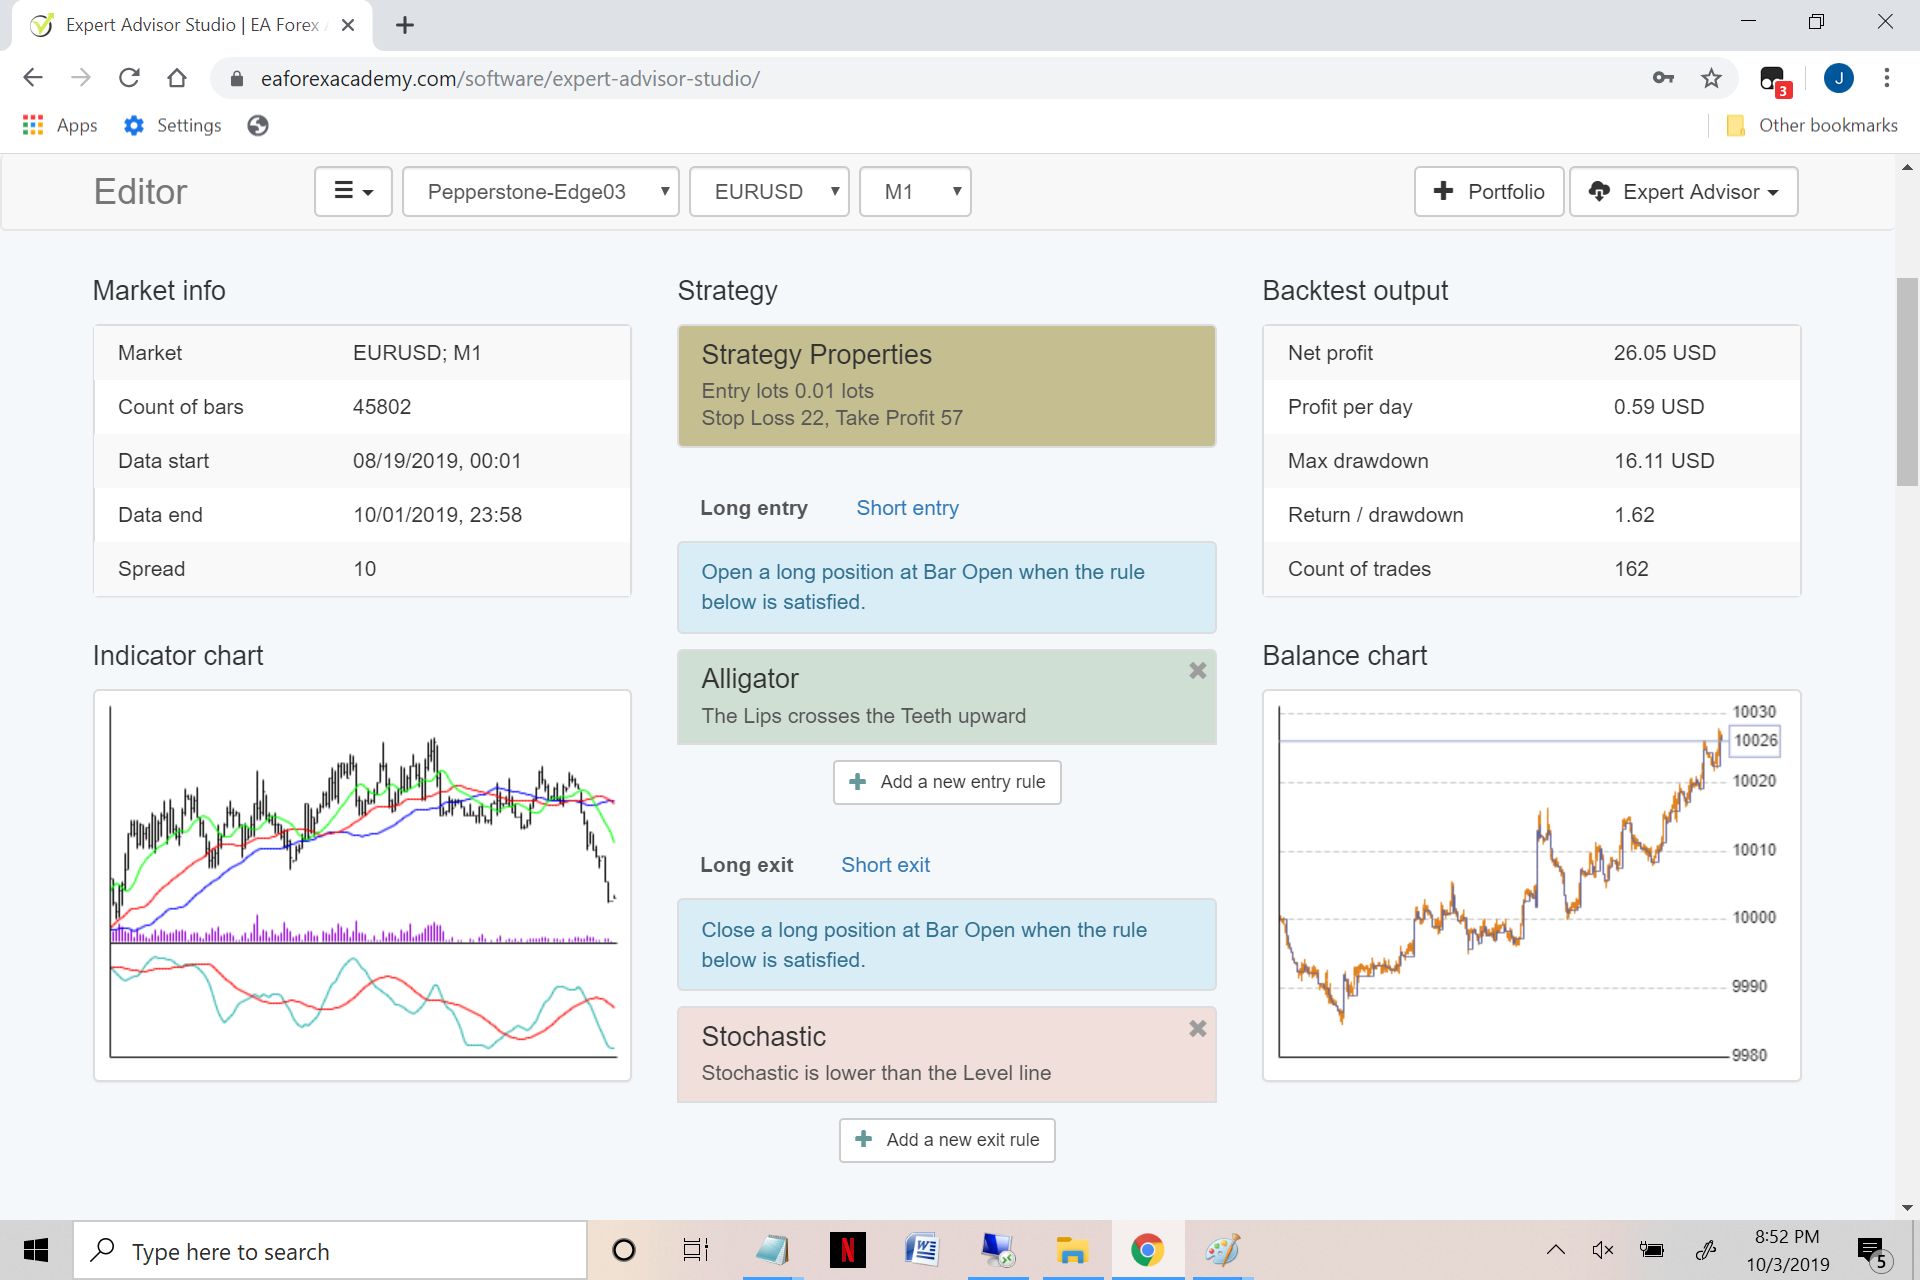Click the browser back arrow
Image resolution: width=1920 pixels, height=1280 pixels.
[33, 78]
